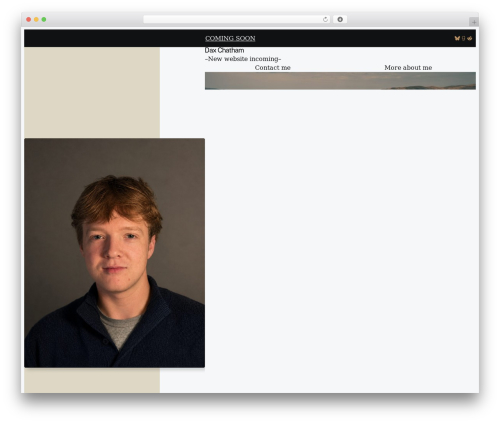Click the landscape banner image
Viewport: 500px width, 423px height.
[340, 81]
